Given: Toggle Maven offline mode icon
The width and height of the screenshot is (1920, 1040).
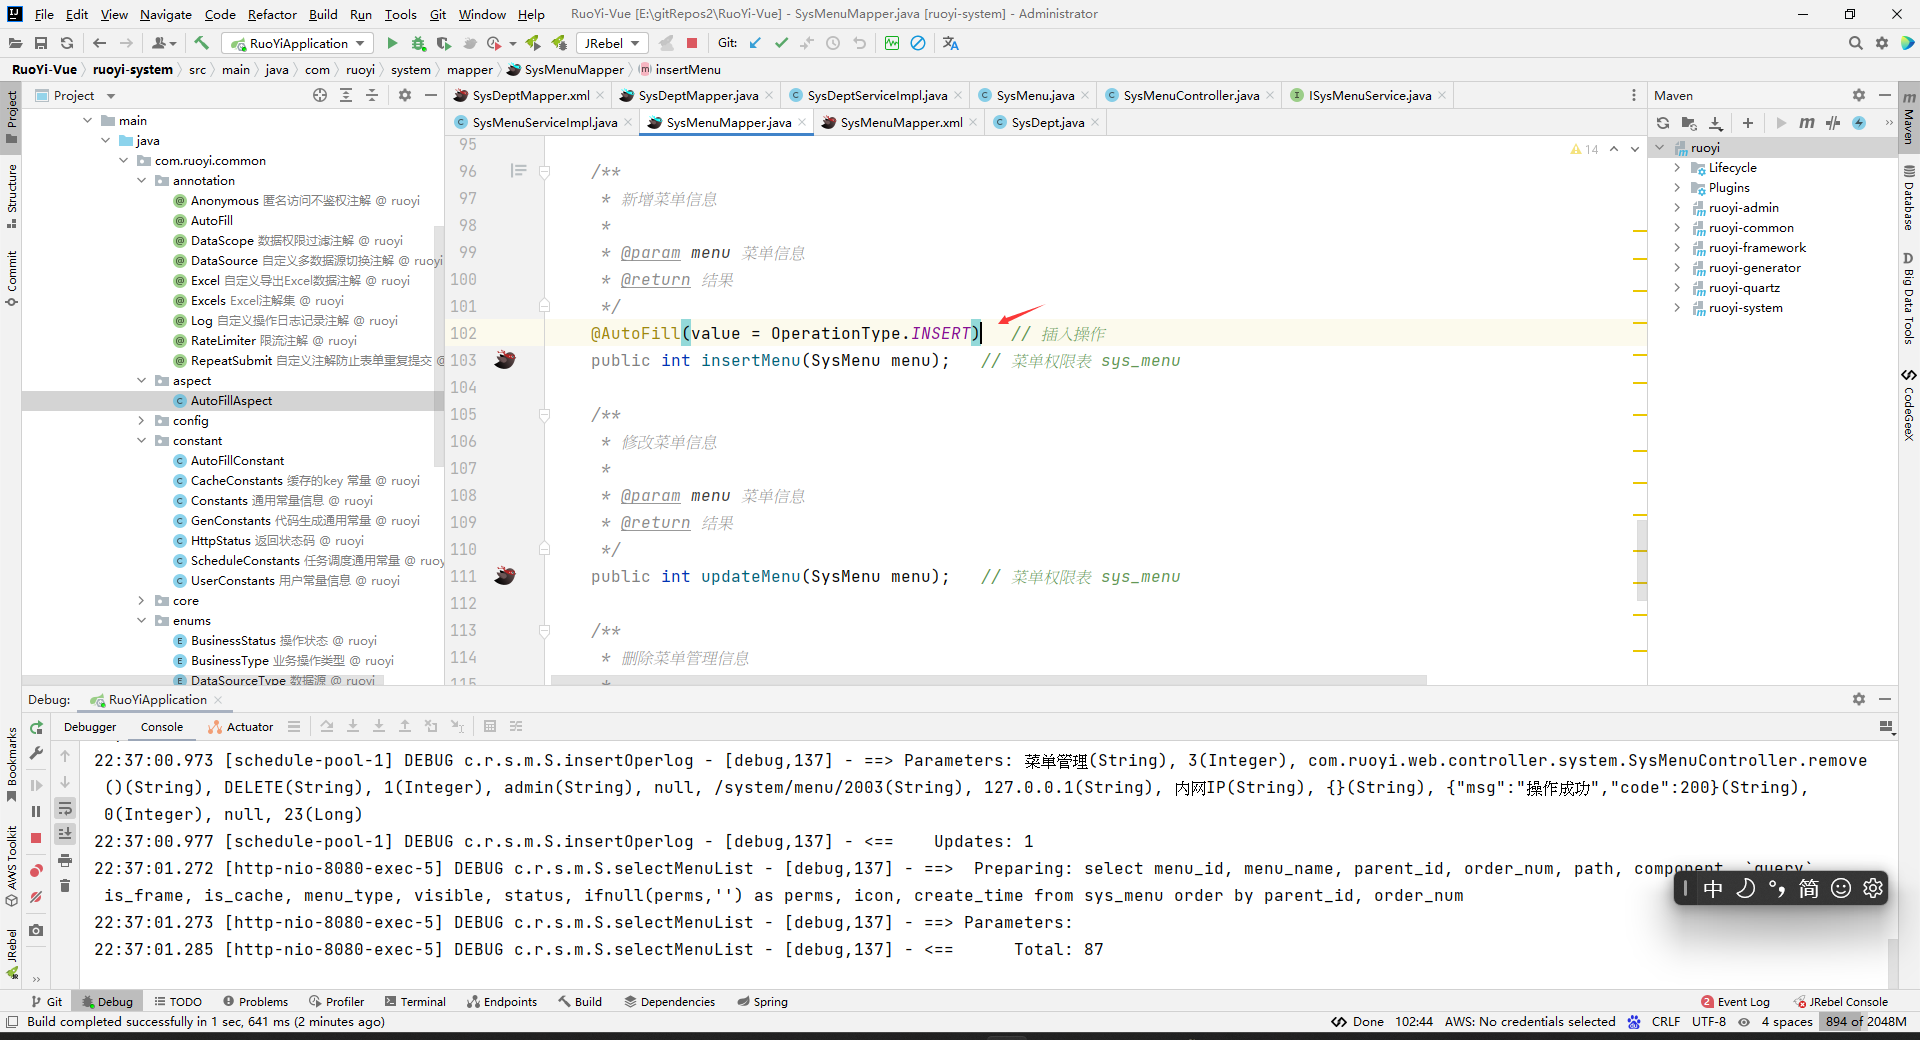Looking at the screenshot, I should pyautogui.click(x=1833, y=123).
